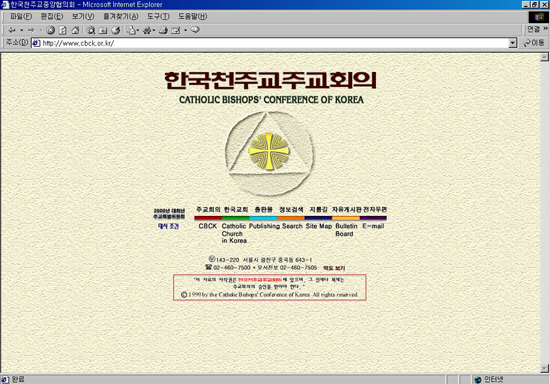Click the Bulletin Board navigation link
Image resolution: width=550 pixels, height=384 pixels.
point(346,230)
